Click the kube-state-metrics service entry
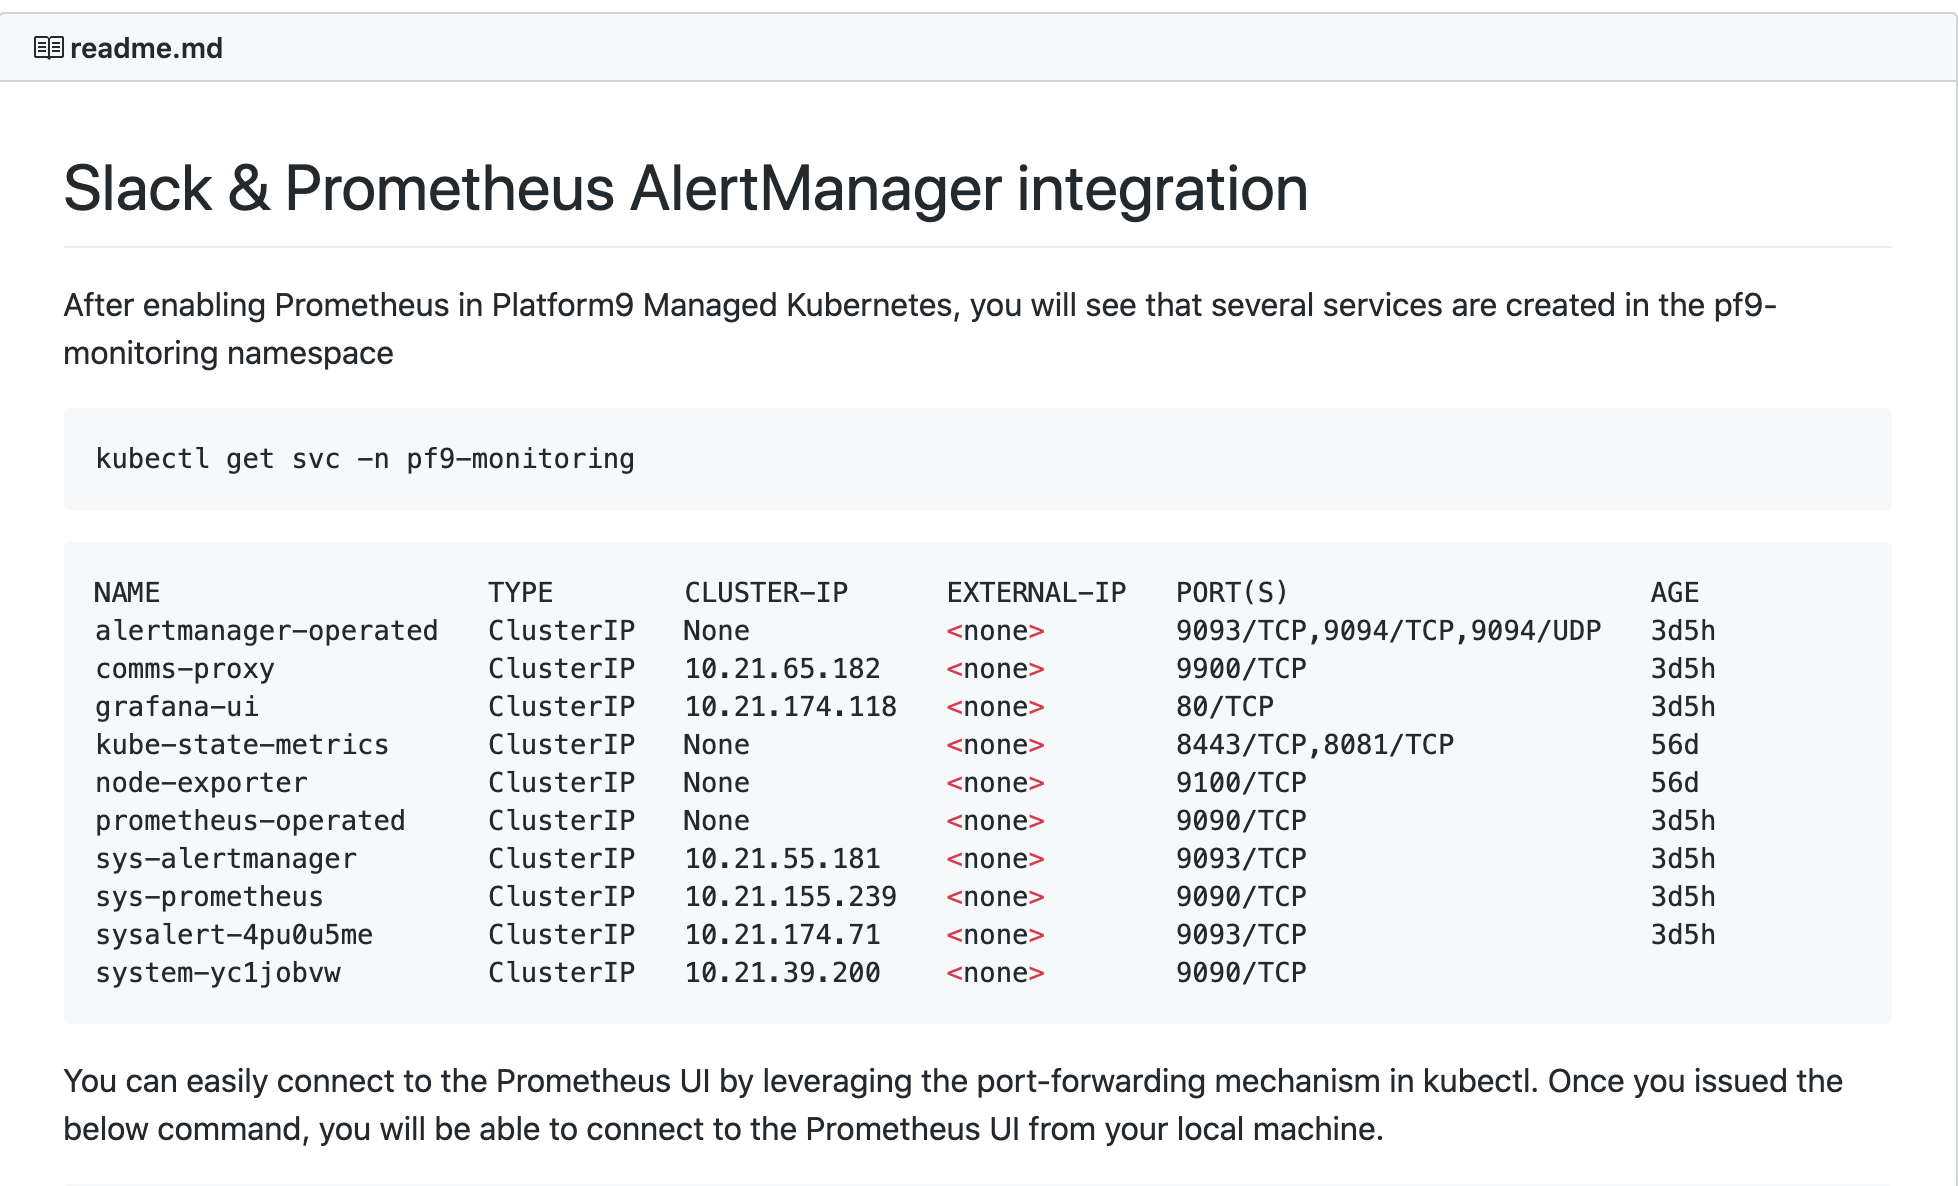Image resolution: width=1958 pixels, height=1186 pixels. (241, 744)
